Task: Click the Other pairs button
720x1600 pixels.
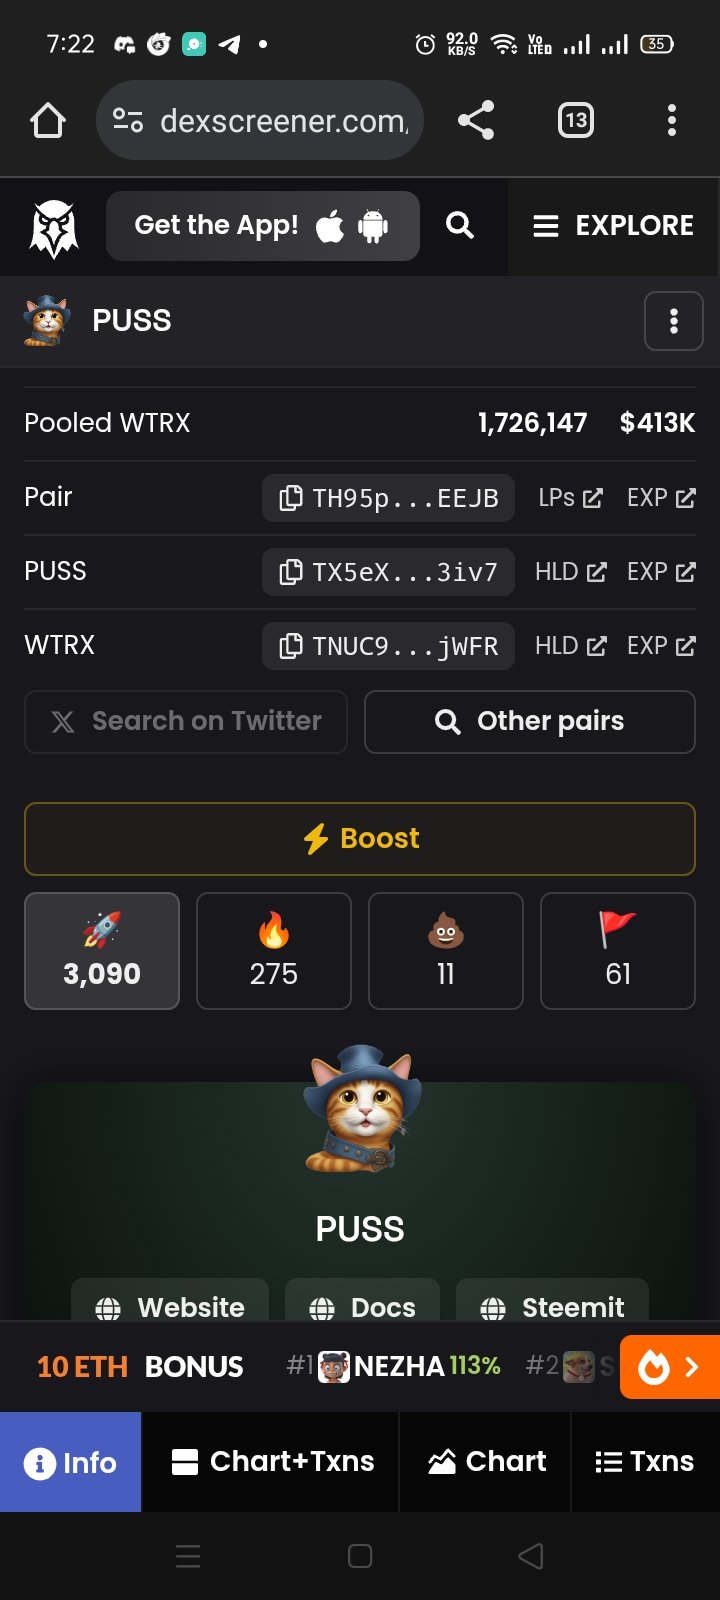Action: click(530, 721)
